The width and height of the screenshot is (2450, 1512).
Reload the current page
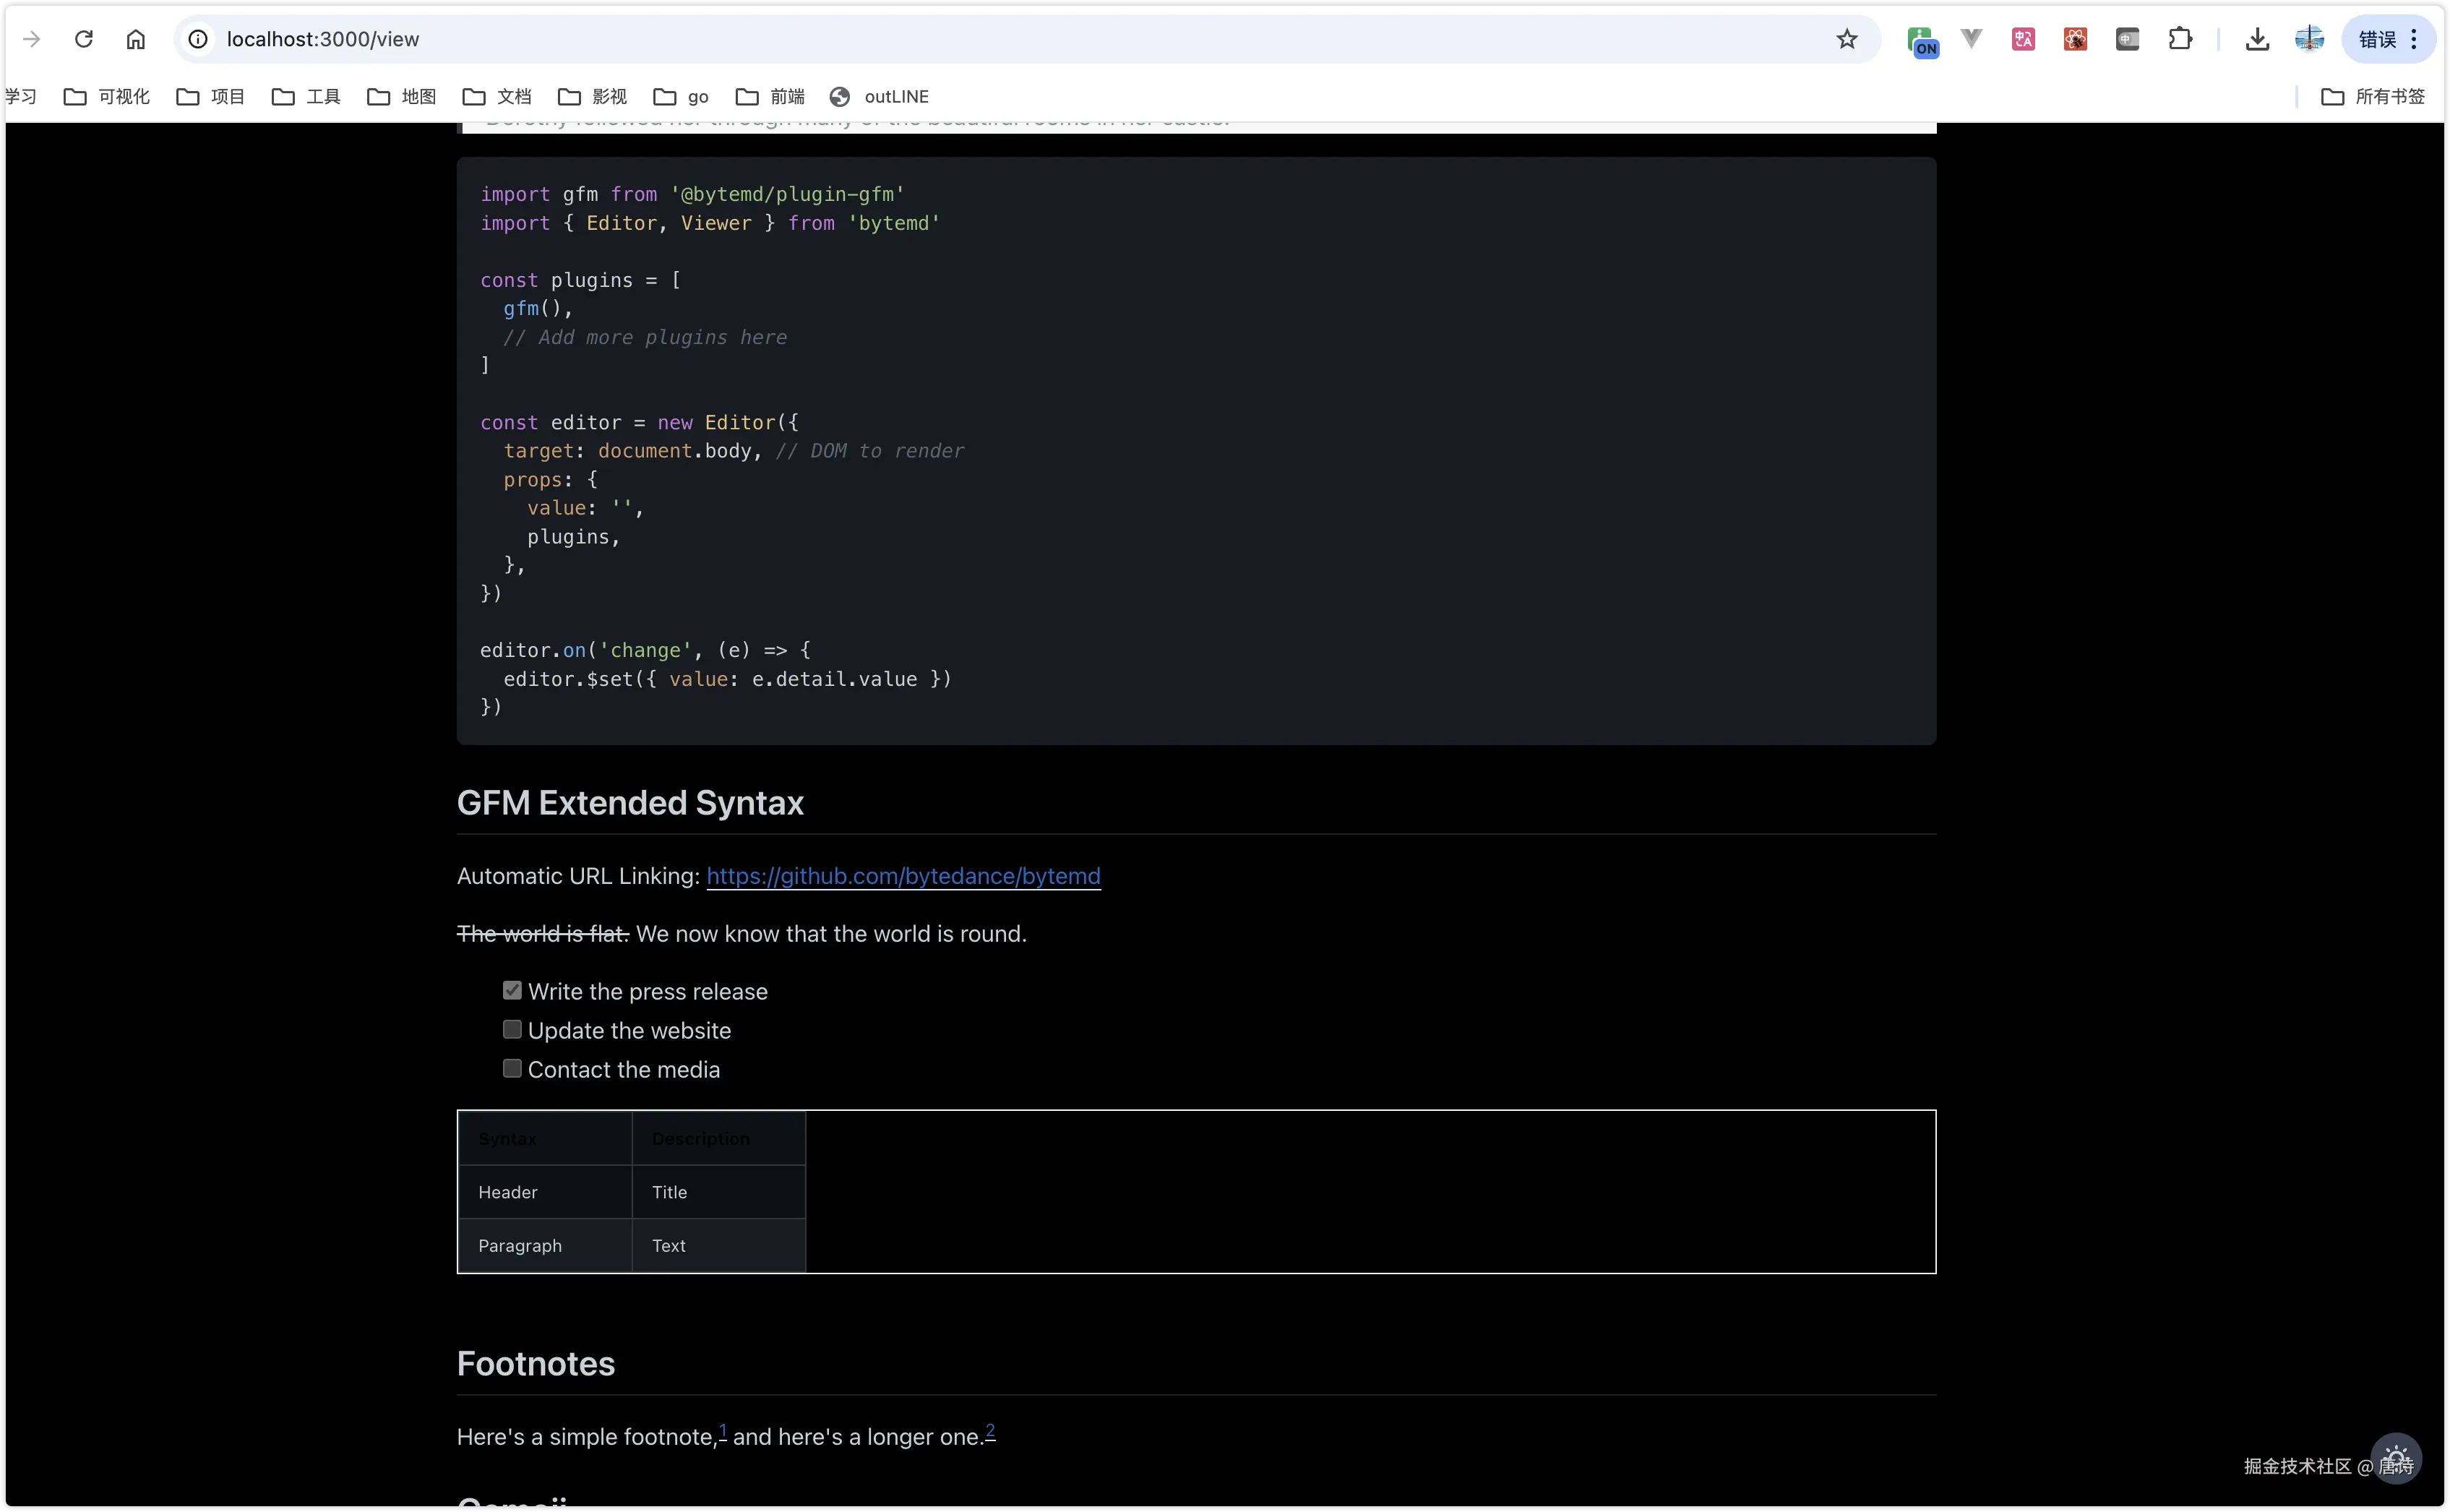[84, 39]
